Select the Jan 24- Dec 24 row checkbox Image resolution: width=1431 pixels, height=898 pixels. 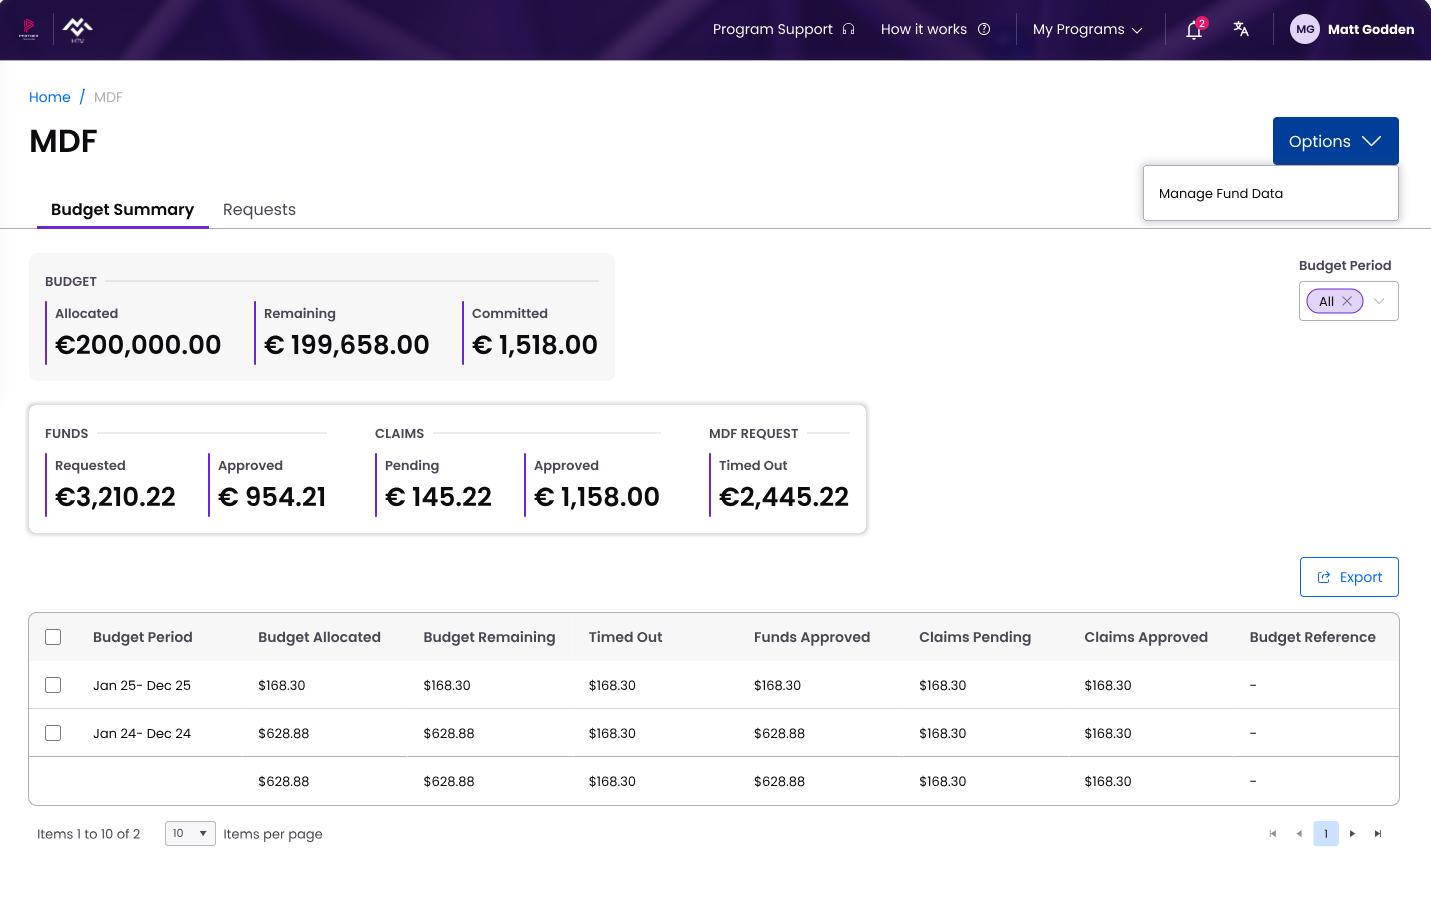pos(53,733)
